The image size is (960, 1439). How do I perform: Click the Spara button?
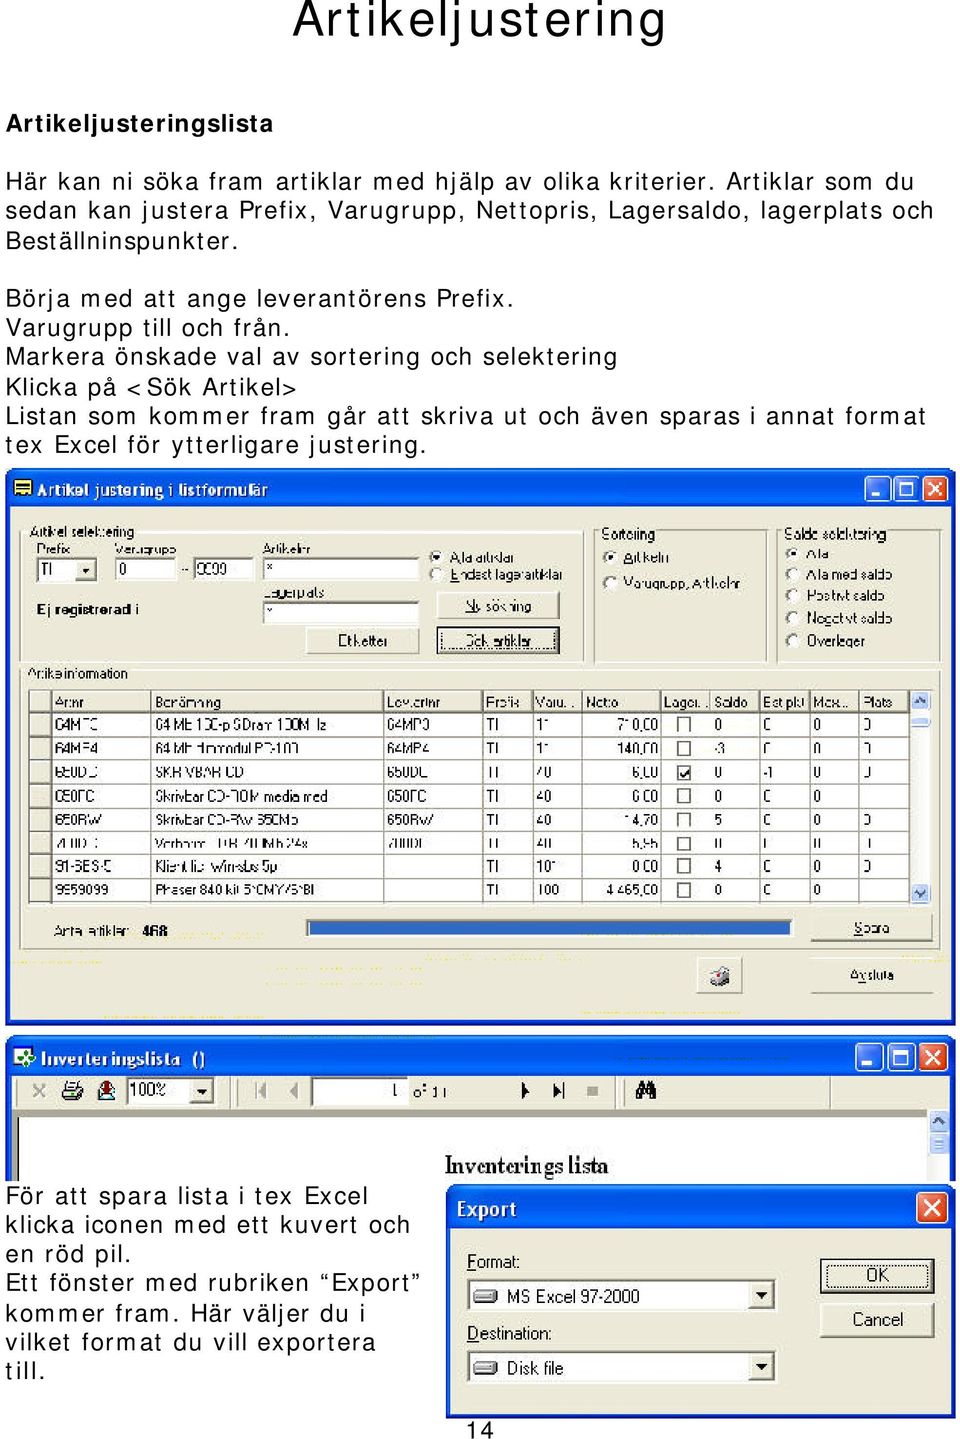point(871,928)
